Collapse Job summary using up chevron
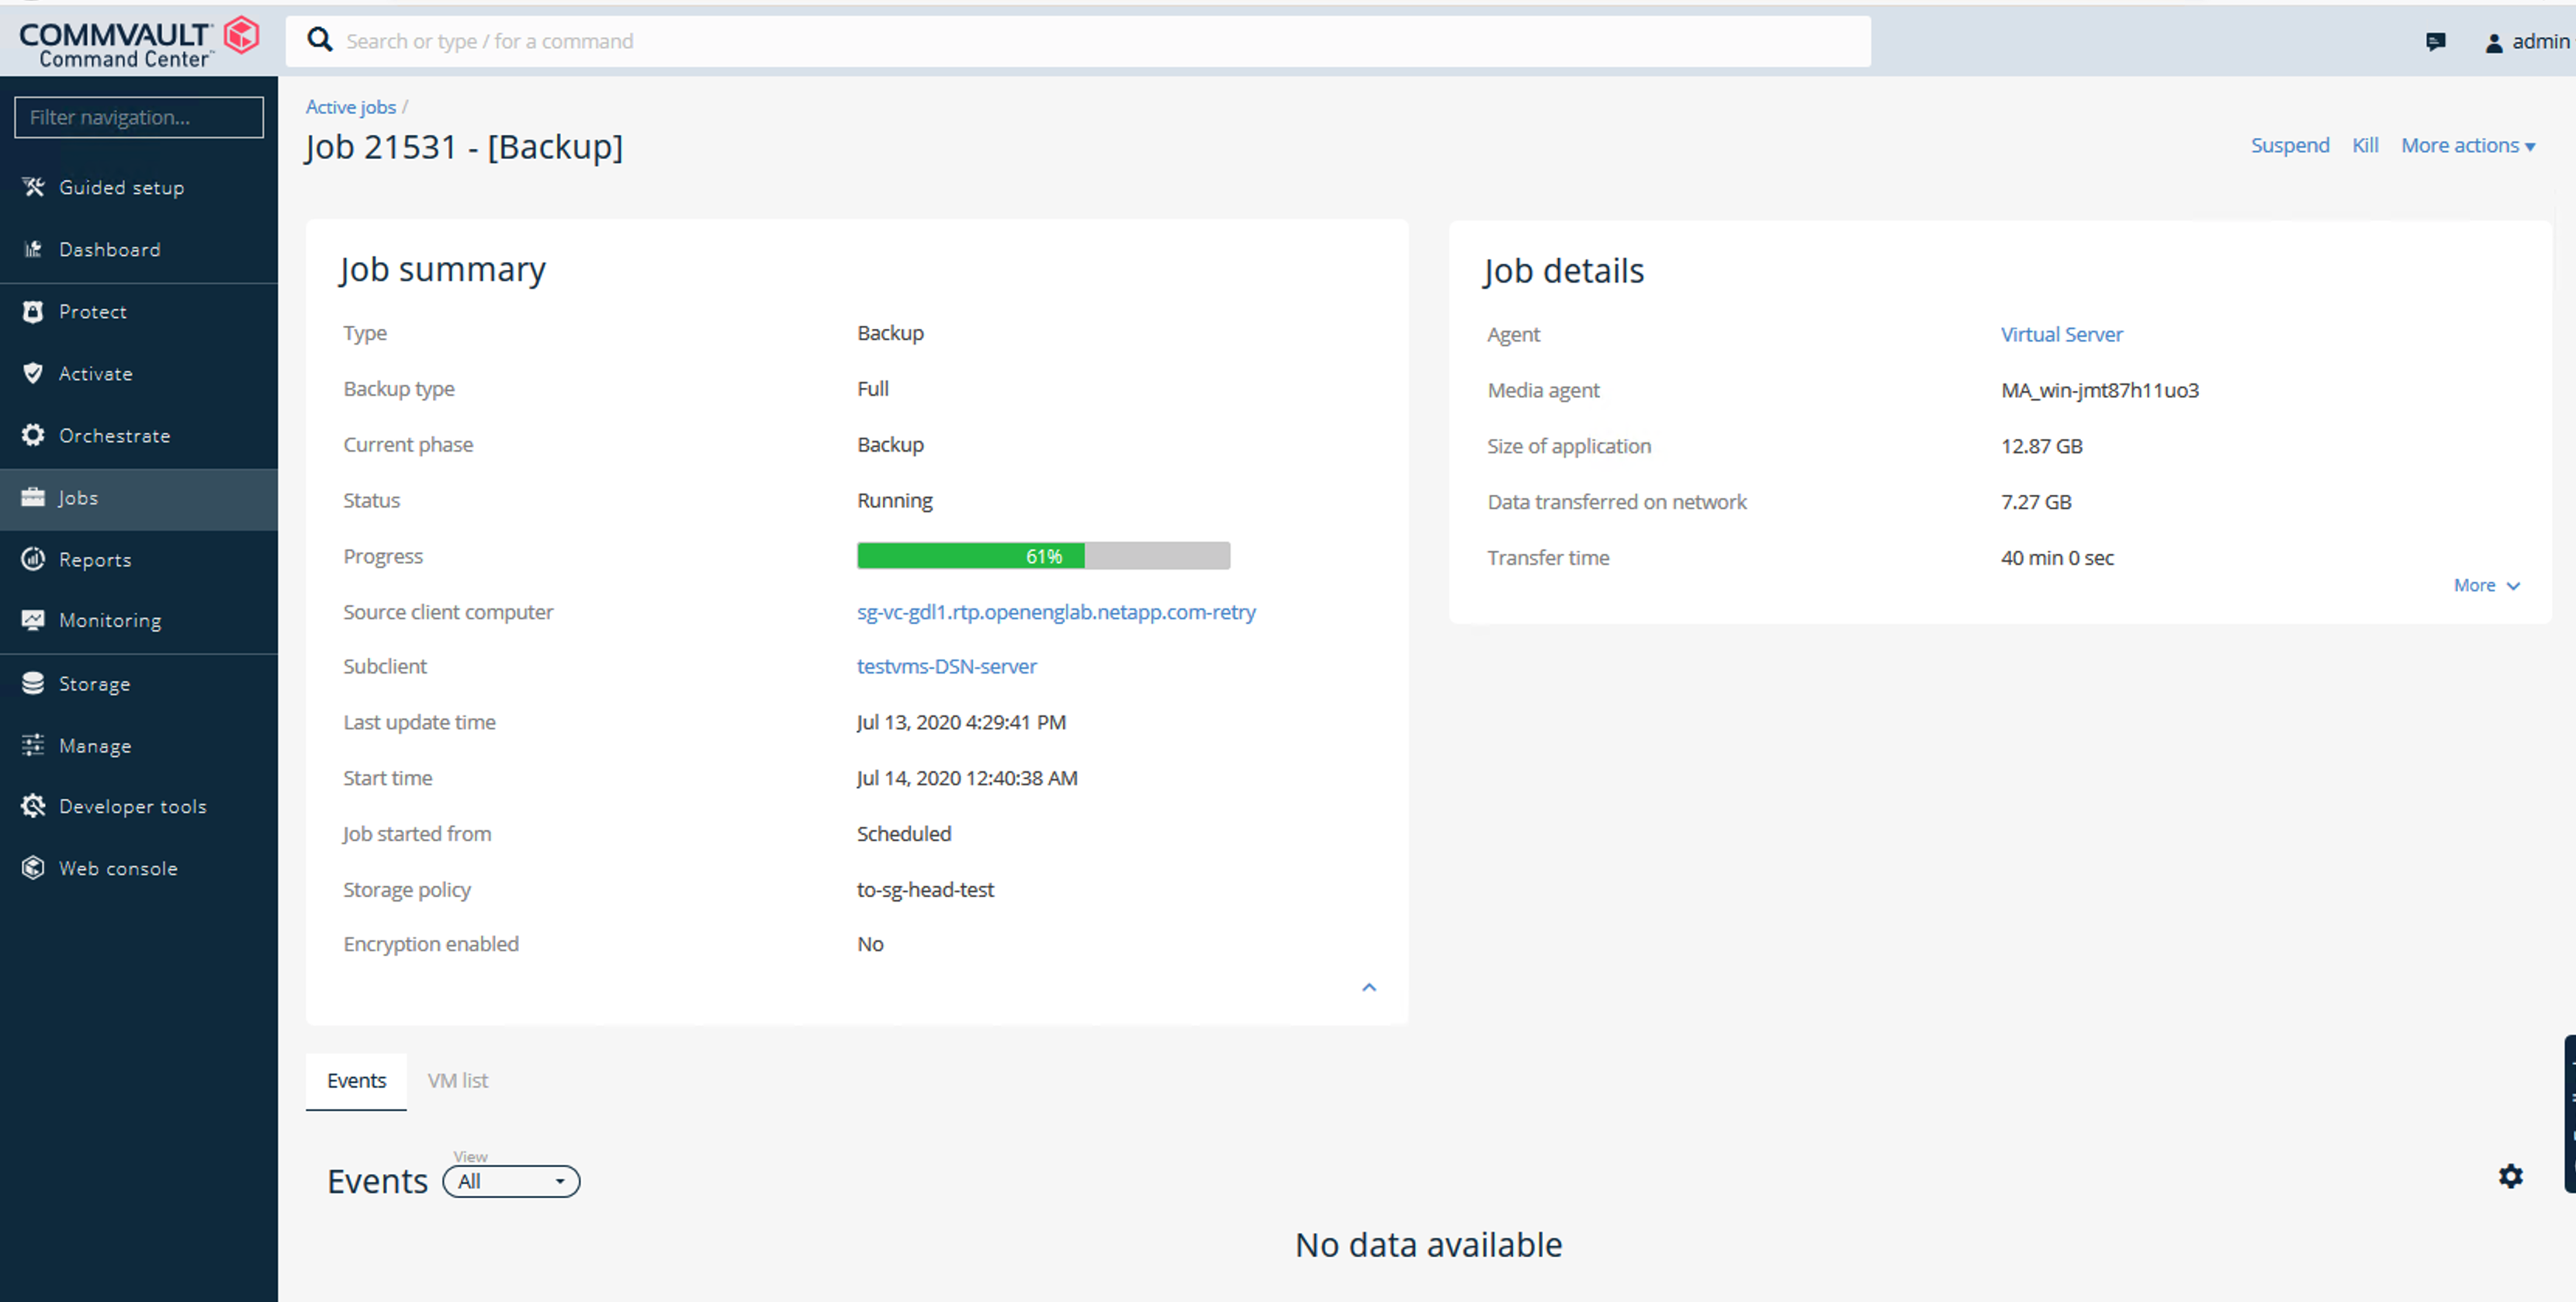The height and width of the screenshot is (1302, 2576). pos(1369,987)
